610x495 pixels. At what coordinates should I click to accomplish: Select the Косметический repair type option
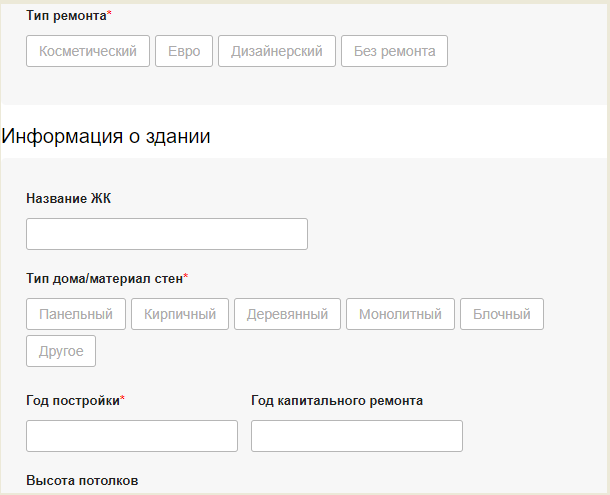click(x=88, y=51)
